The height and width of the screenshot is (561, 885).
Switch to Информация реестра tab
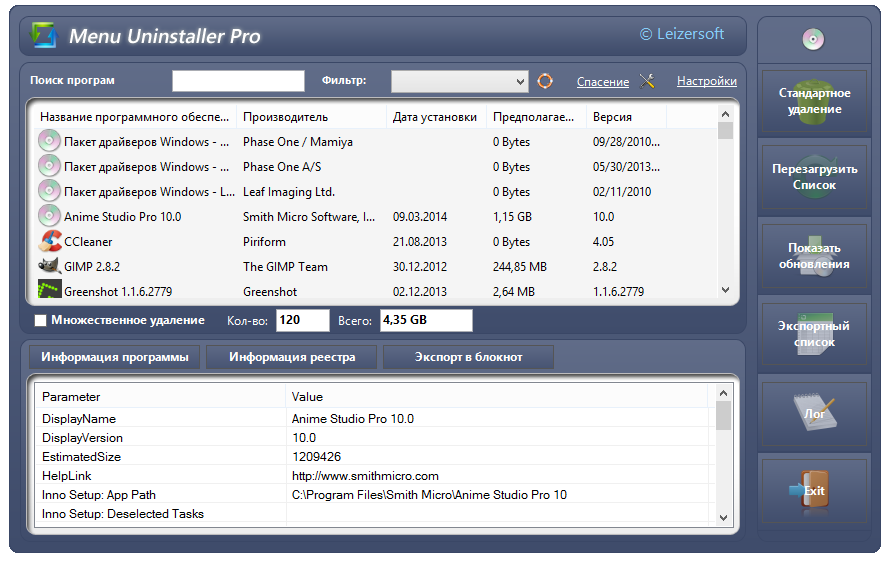pyautogui.click(x=292, y=357)
